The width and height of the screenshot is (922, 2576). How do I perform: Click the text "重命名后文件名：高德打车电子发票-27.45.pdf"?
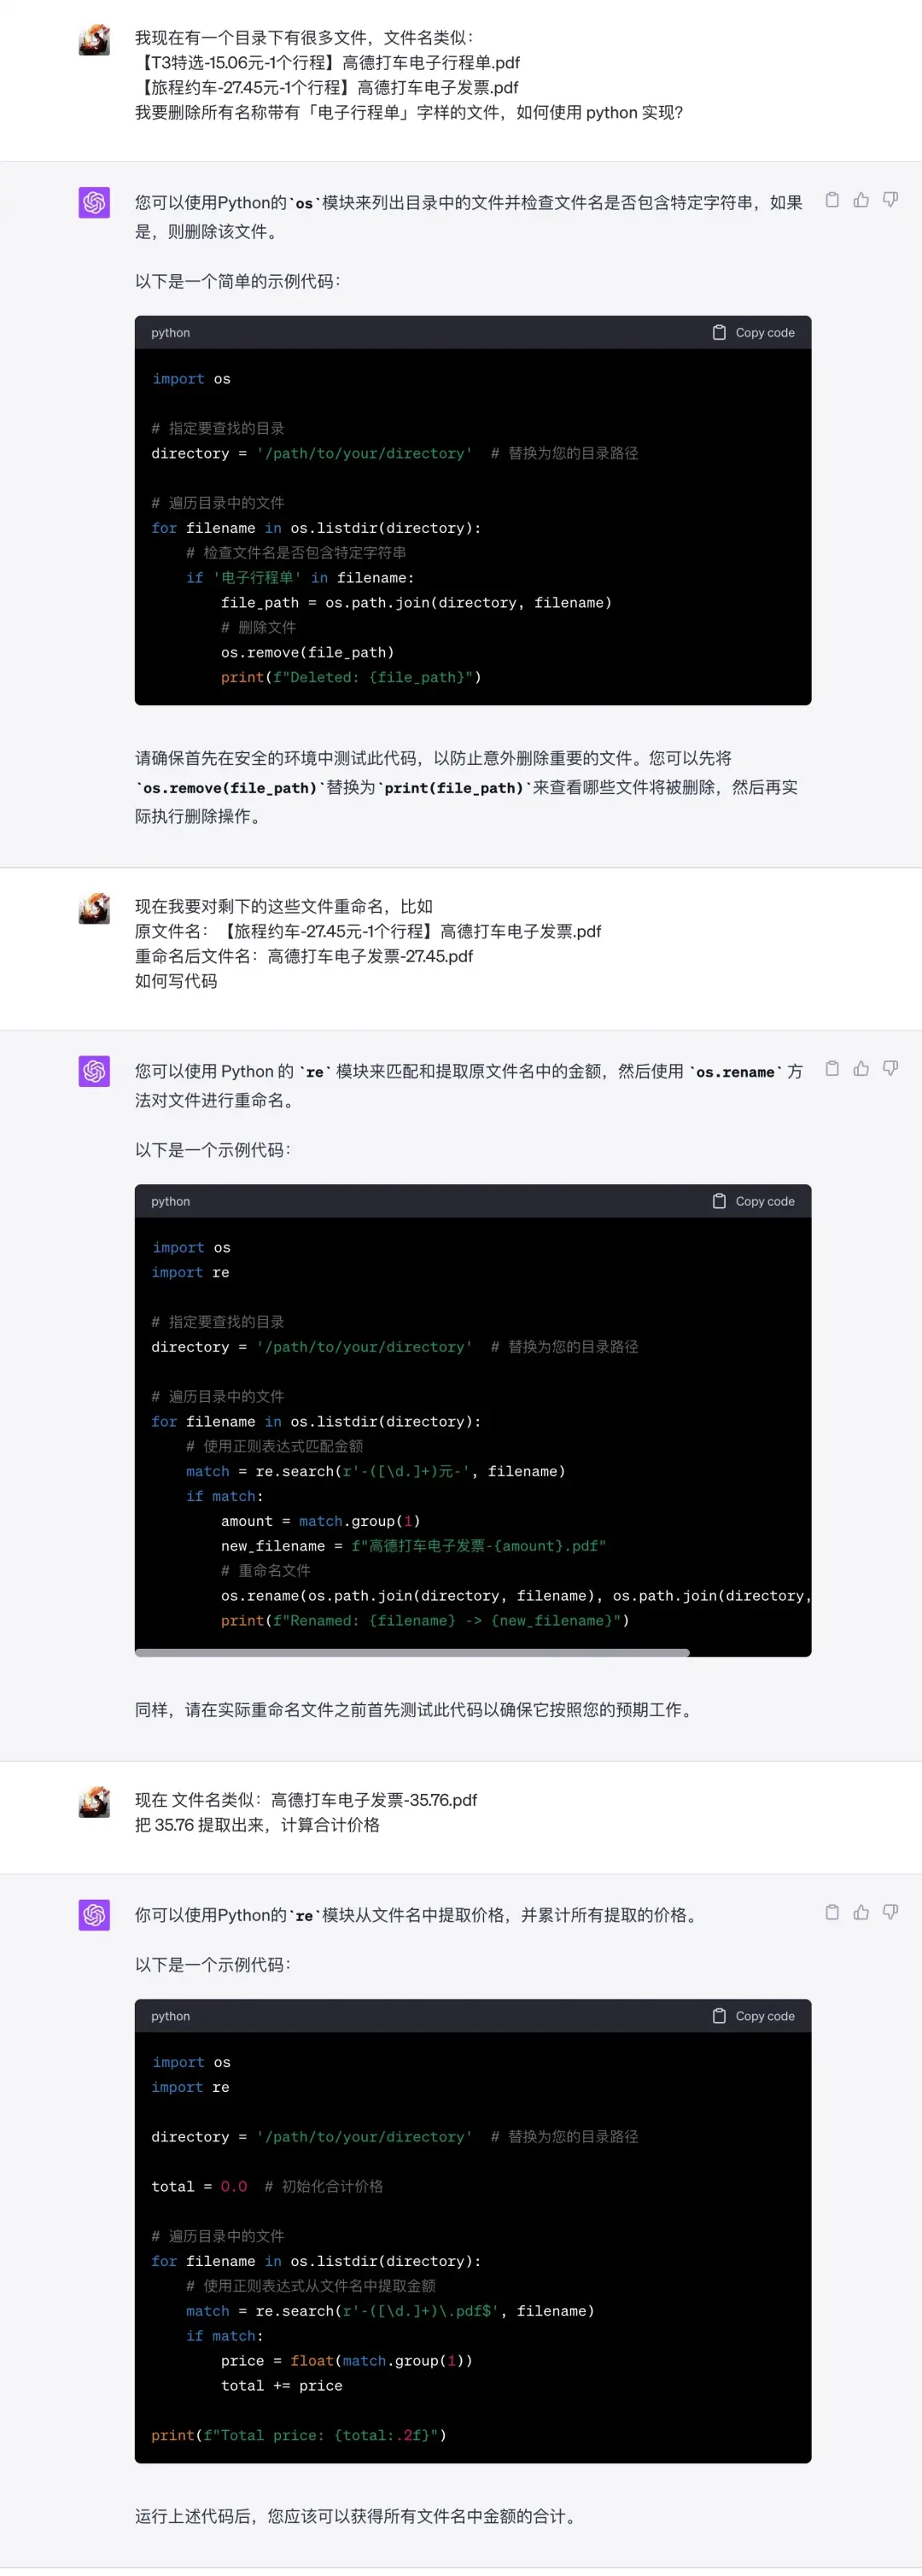pyautogui.click(x=304, y=956)
